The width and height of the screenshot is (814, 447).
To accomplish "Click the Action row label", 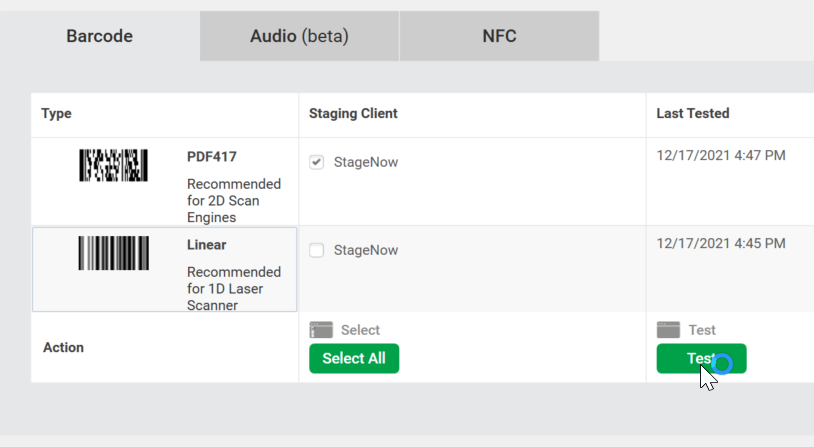I will [x=64, y=348].
